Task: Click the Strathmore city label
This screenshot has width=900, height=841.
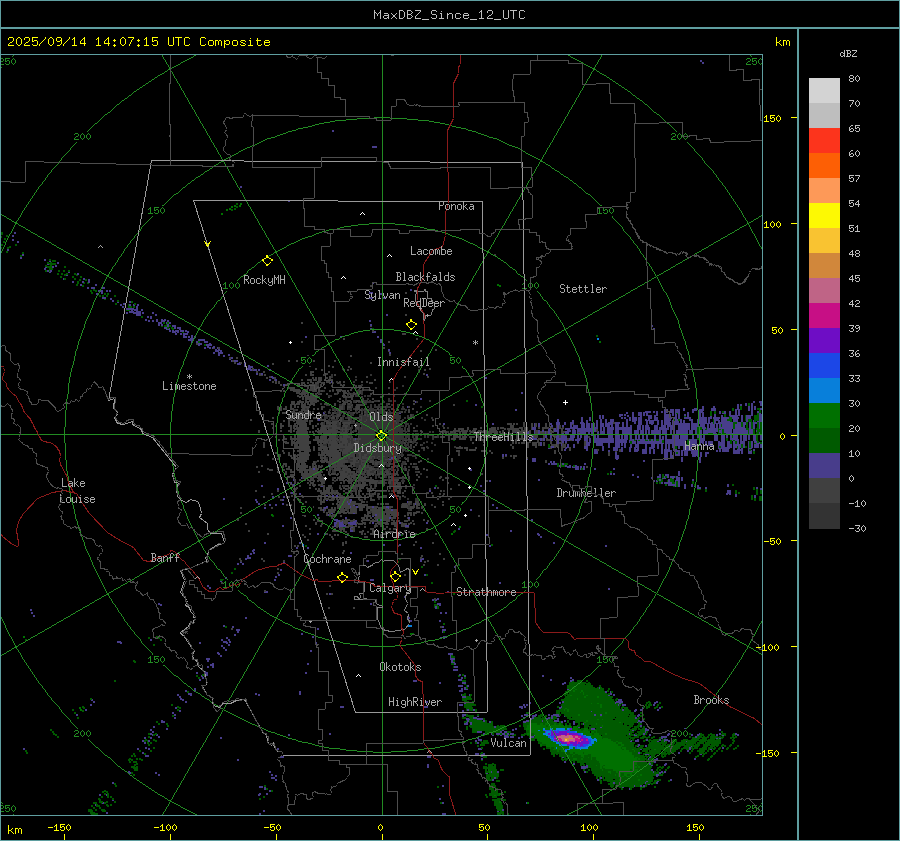Action: coord(486,592)
